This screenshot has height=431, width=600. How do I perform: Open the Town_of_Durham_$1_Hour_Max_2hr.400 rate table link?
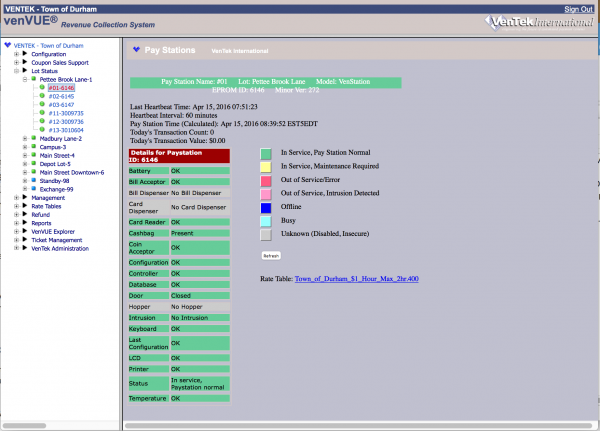coord(356,279)
